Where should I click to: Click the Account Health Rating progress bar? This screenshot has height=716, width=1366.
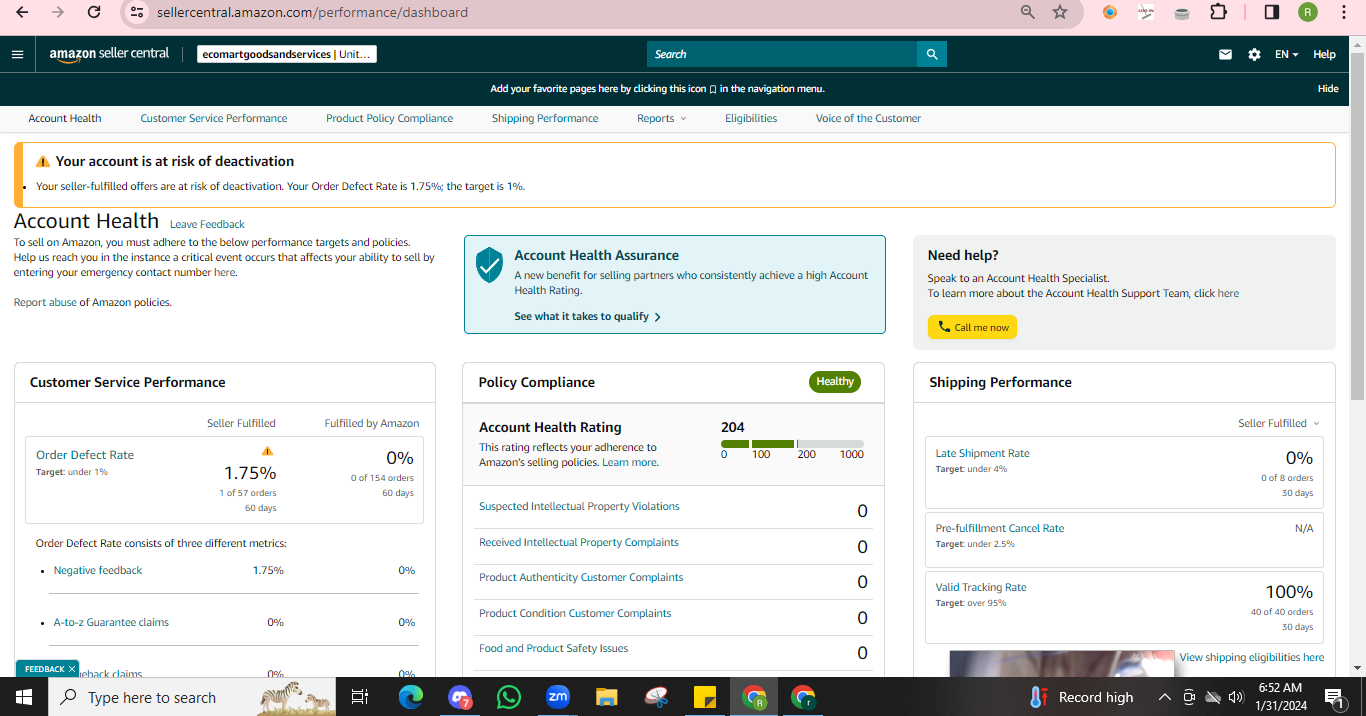(792, 444)
